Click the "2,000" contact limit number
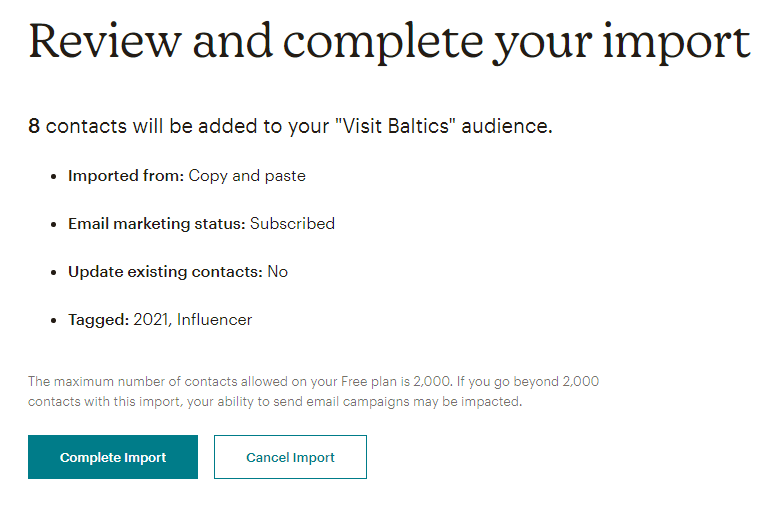Viewport: 771px width, 511px height. click(x=432, y=382)
